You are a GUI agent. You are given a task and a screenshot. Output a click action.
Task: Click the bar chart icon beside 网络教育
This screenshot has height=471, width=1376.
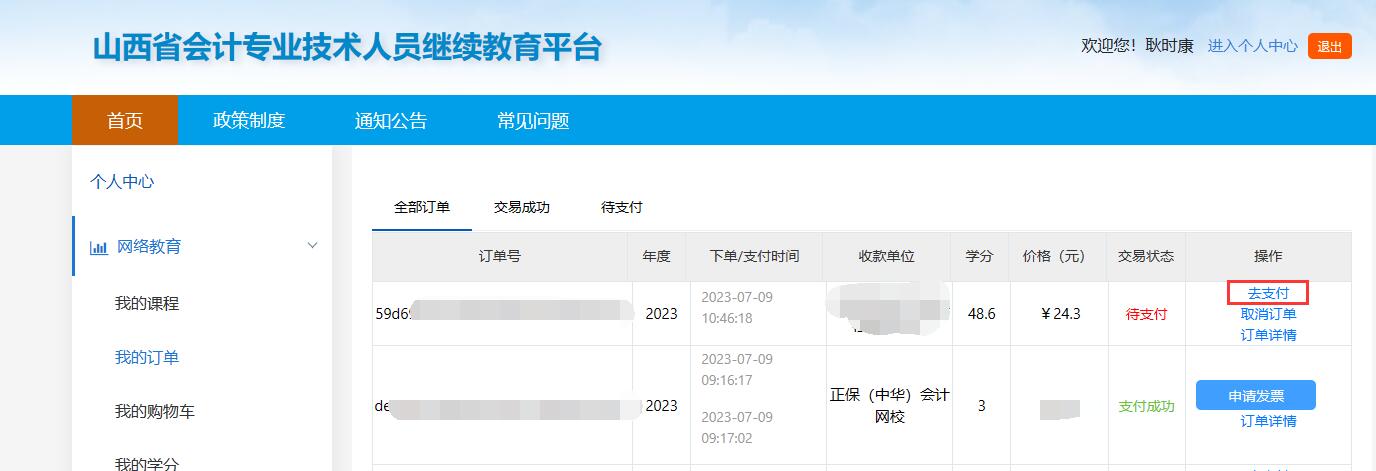pyautogui.click(x=99, y=247)
